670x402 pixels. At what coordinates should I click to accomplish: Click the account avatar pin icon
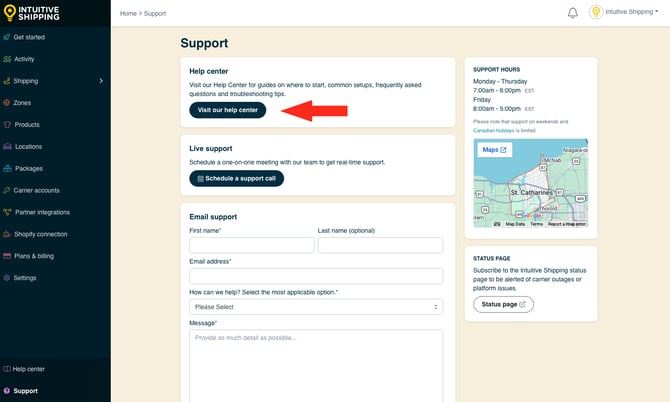pos(596,12)
